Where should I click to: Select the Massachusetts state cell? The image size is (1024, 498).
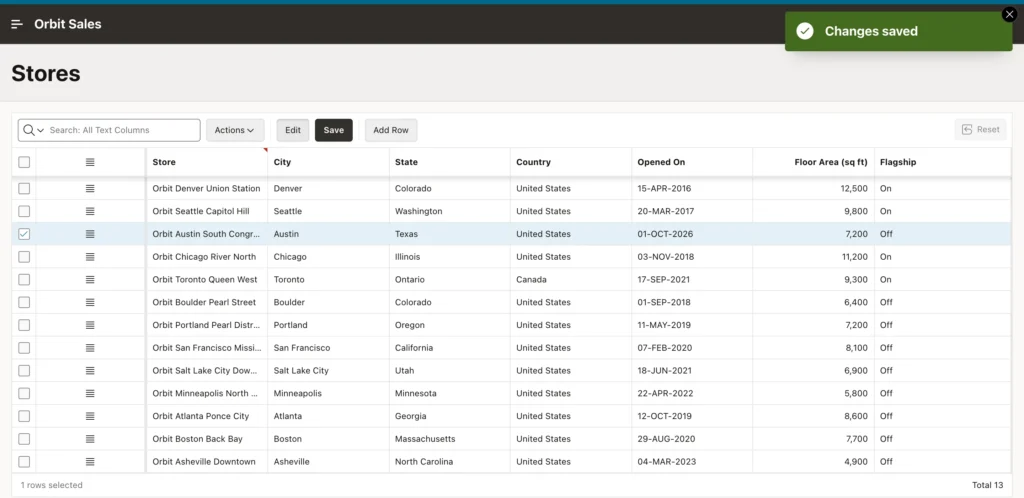click(x=450, y=439)
